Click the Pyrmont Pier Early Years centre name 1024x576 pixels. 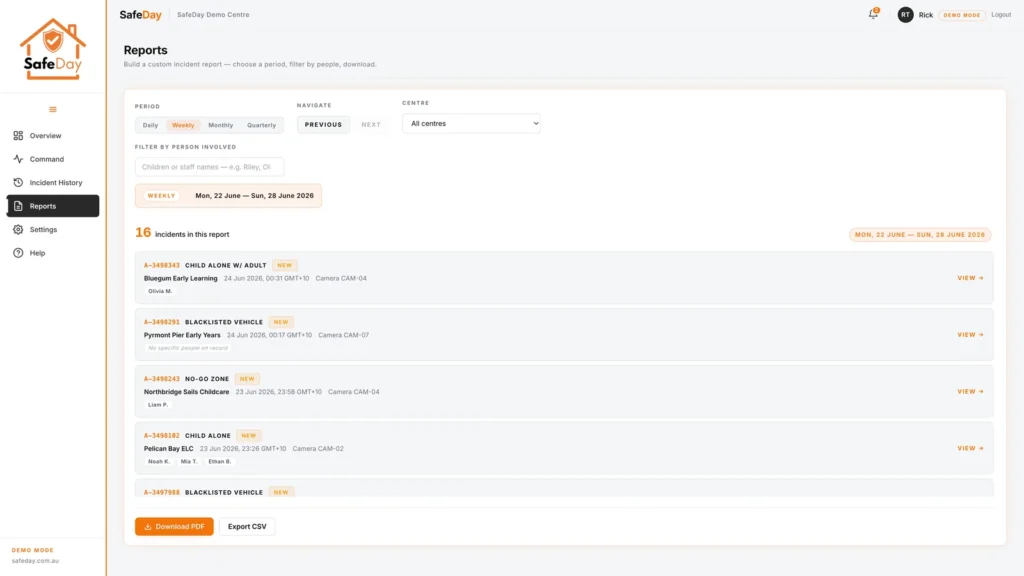pos(182,336)
